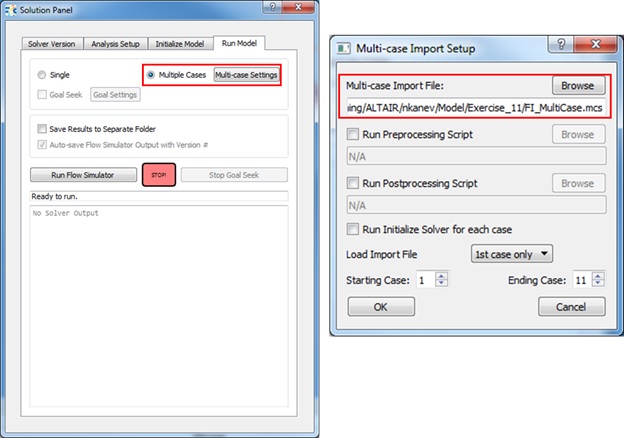The width and height of the screenshot is (624, 438).
Task: Increment the Starting Case spinner
Action: [x=444, y=277]
